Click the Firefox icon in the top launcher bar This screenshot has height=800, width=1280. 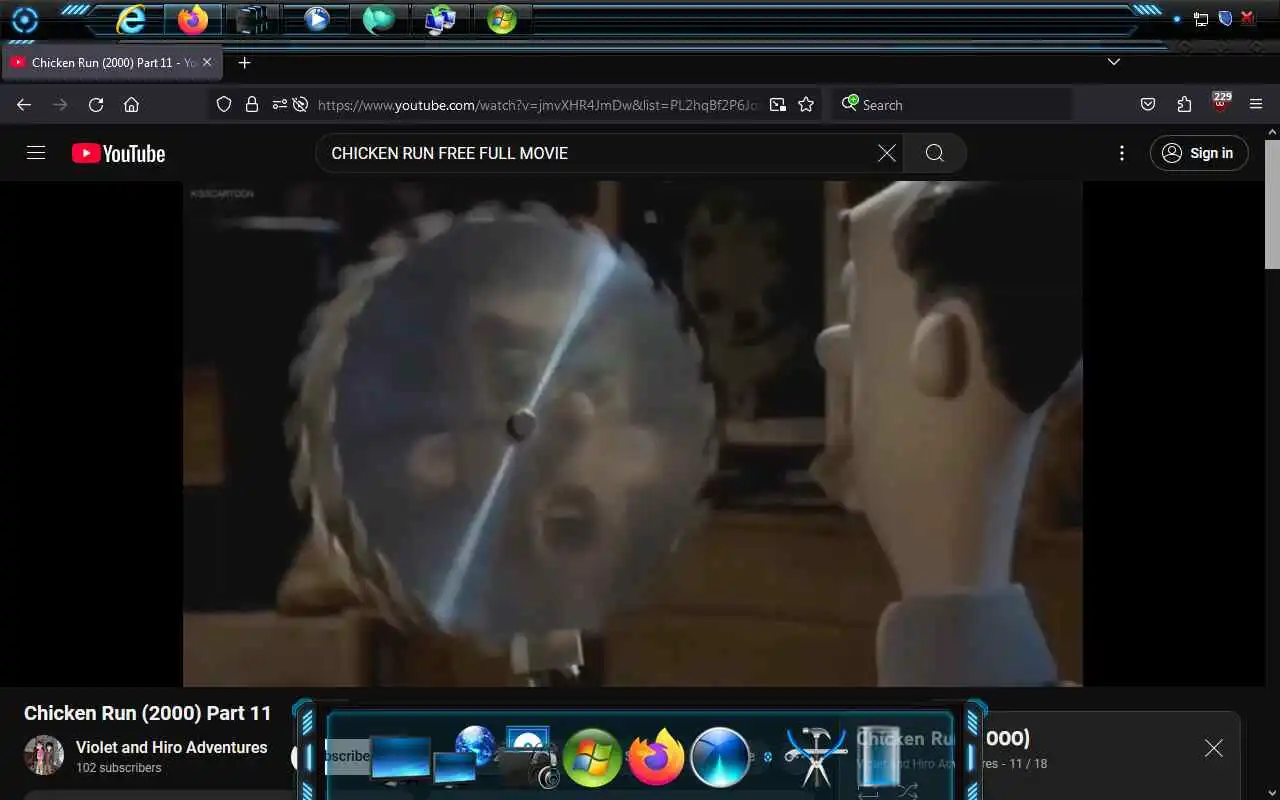click(192, 19)
